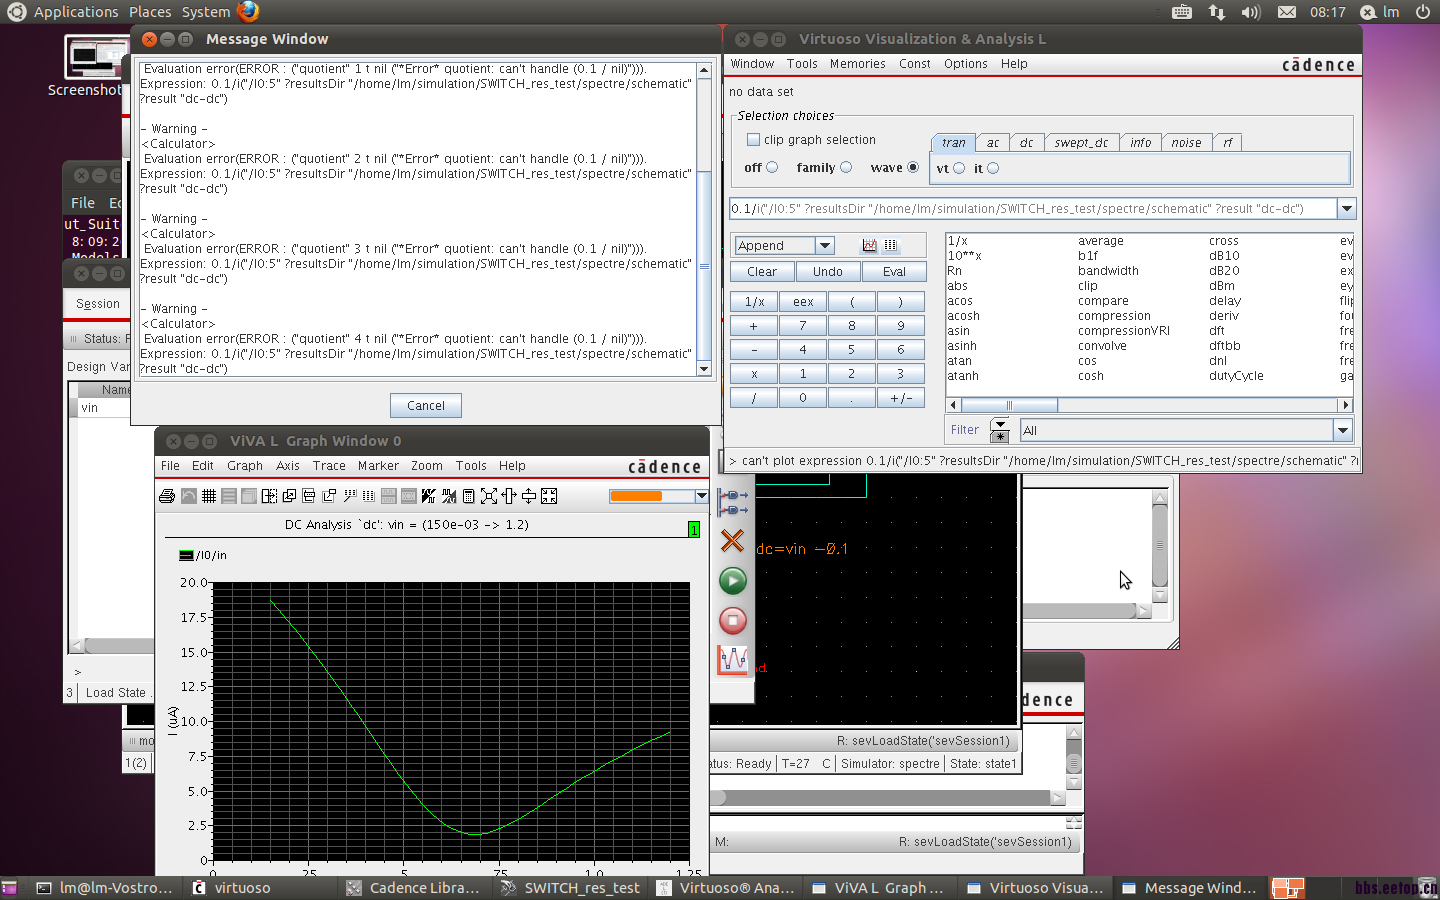Click the red stop simulation button
The height and width of the screenshot is (900, 1440).
733,621
